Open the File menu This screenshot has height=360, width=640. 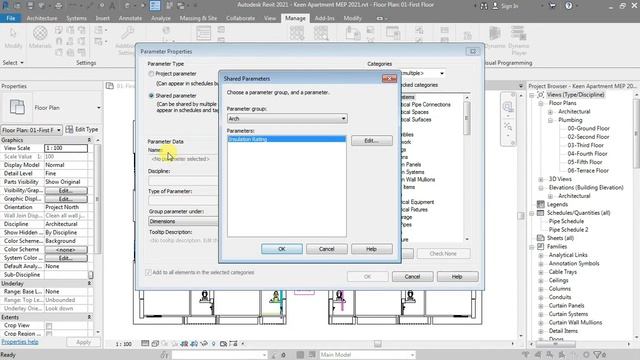(x=11, y=18)
